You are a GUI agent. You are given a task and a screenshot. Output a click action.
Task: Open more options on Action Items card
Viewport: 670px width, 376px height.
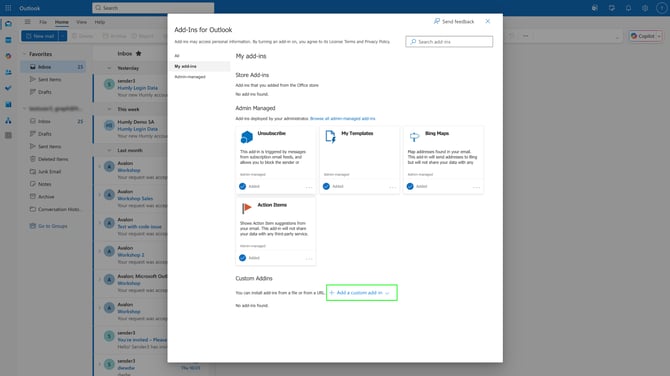point(309,258)
